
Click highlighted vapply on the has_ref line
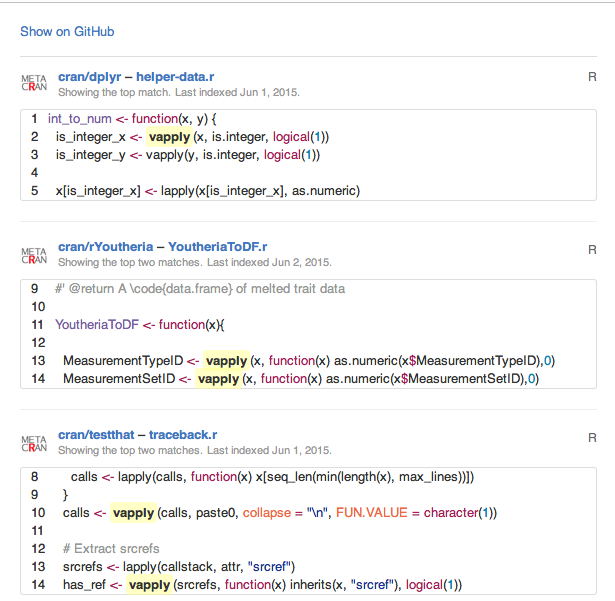click(x=149, y=585)
